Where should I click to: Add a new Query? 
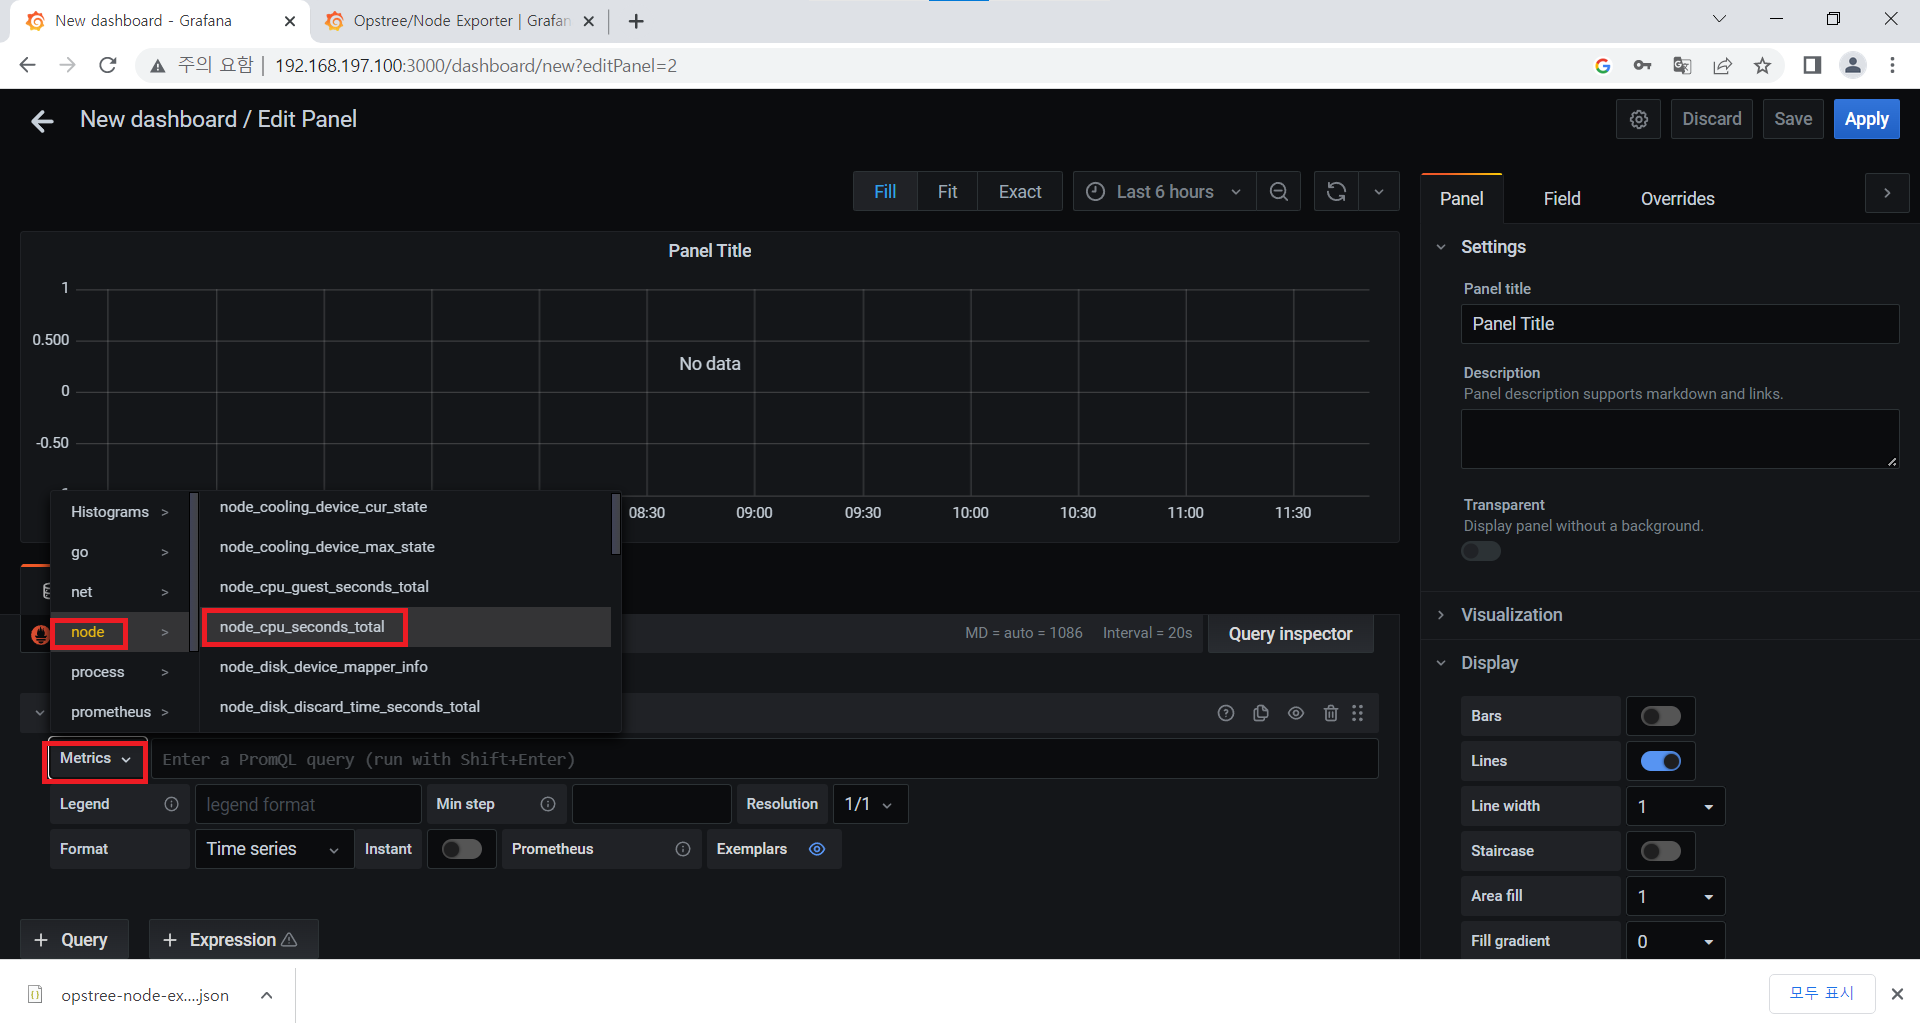pos(74,940)
